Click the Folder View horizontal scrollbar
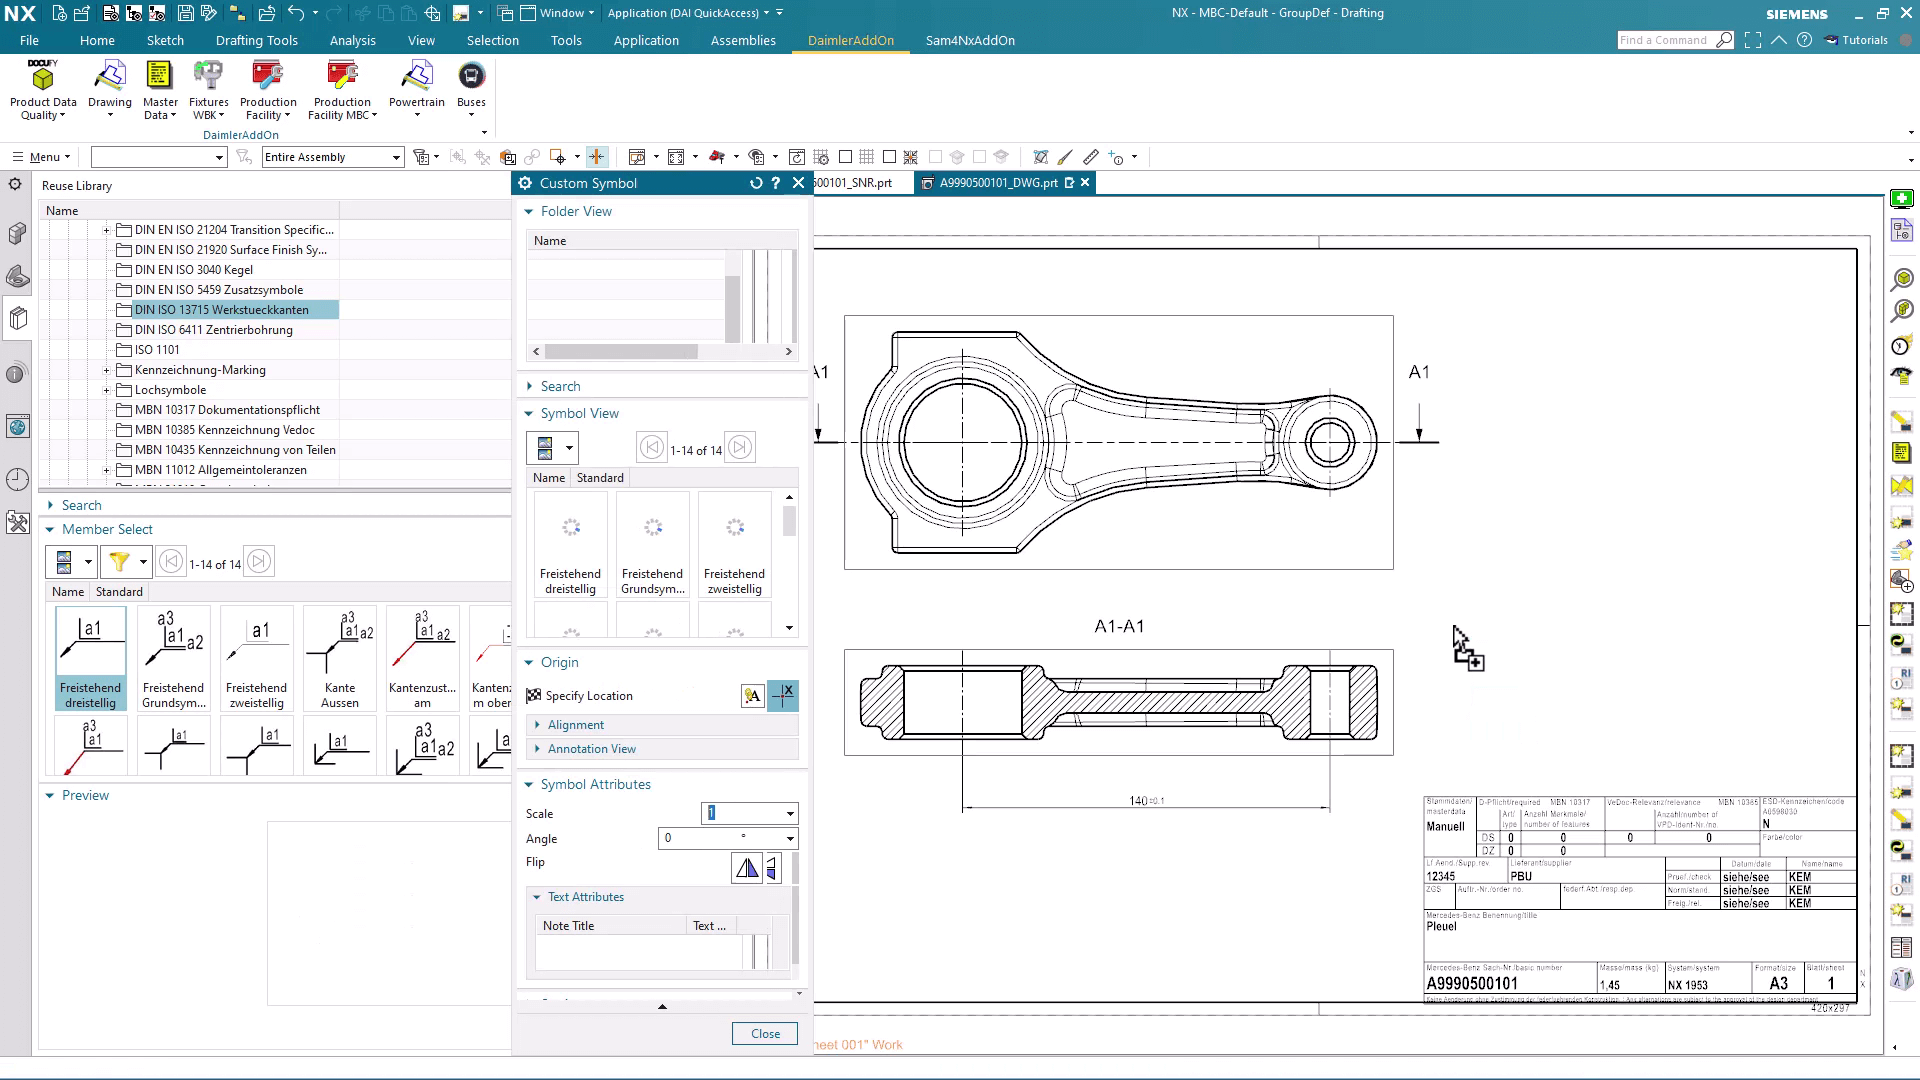The height and width of the screenshot is (1080, 1920). (x=620, y=352)
